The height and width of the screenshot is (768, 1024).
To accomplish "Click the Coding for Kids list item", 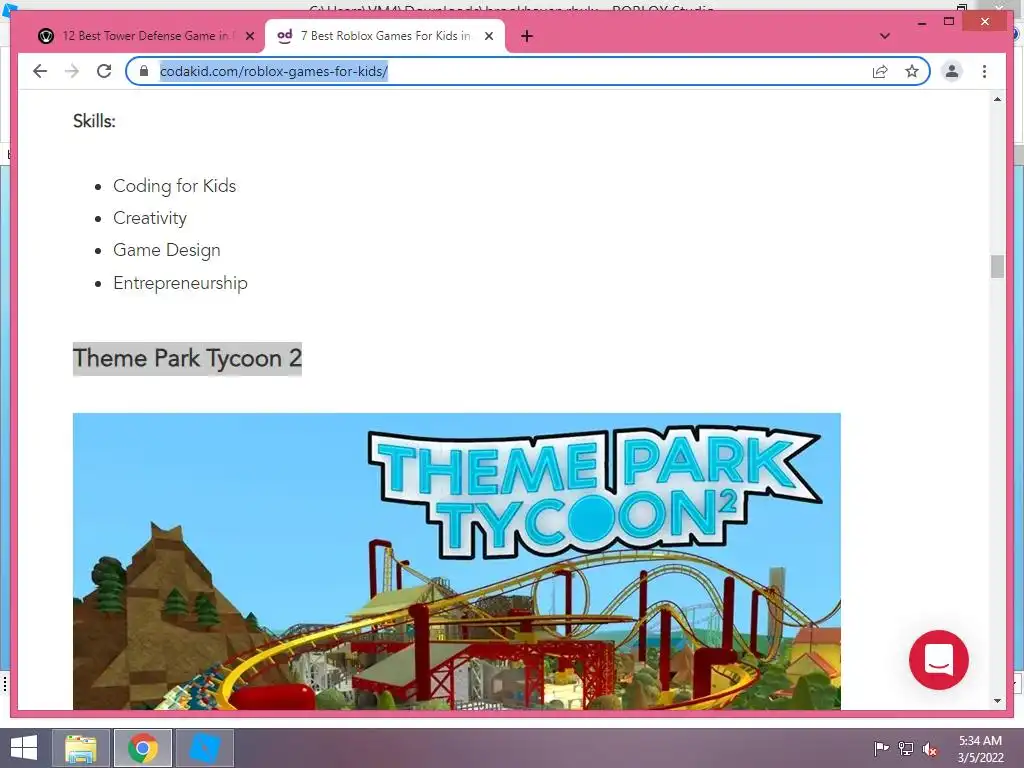I will [174, 186].
